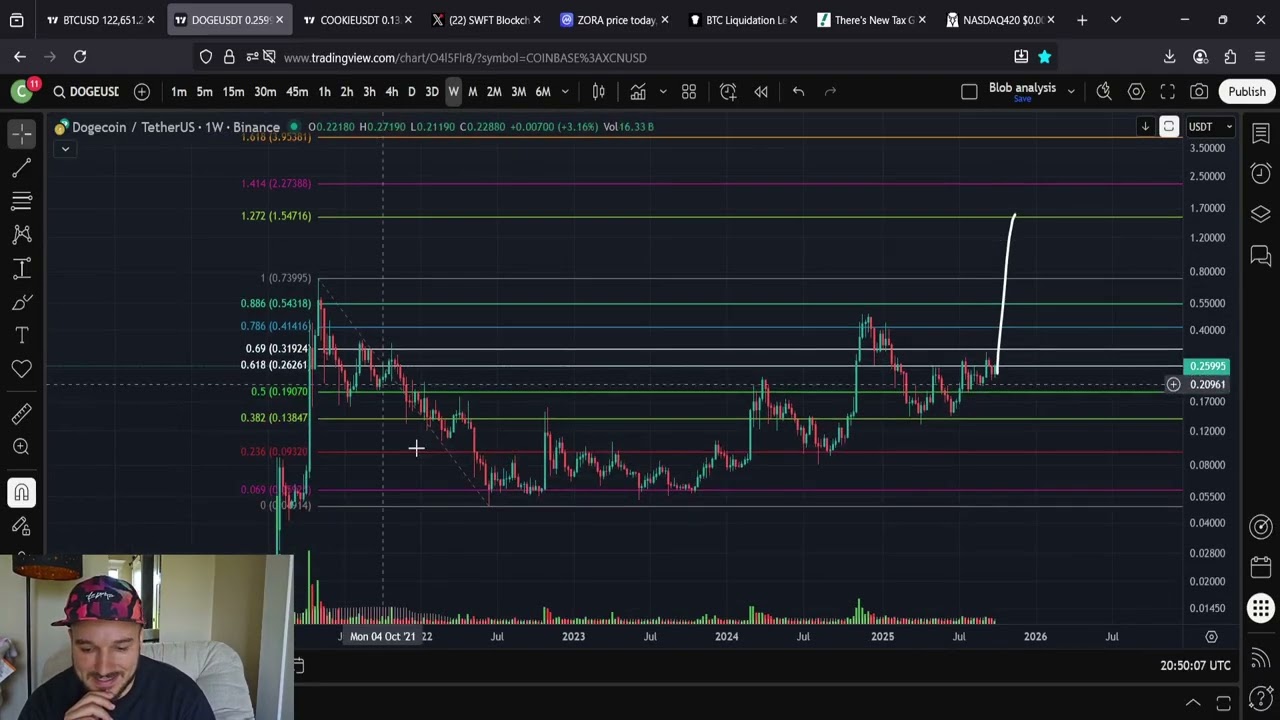Switch to the 1h timeframe
This screenshot has height=720, width=1280.
[x=324, y=92]
